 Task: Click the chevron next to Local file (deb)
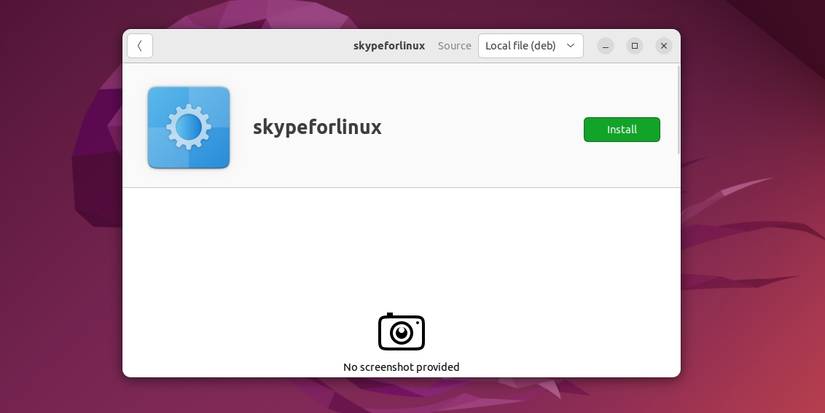(x=570, y=46)
